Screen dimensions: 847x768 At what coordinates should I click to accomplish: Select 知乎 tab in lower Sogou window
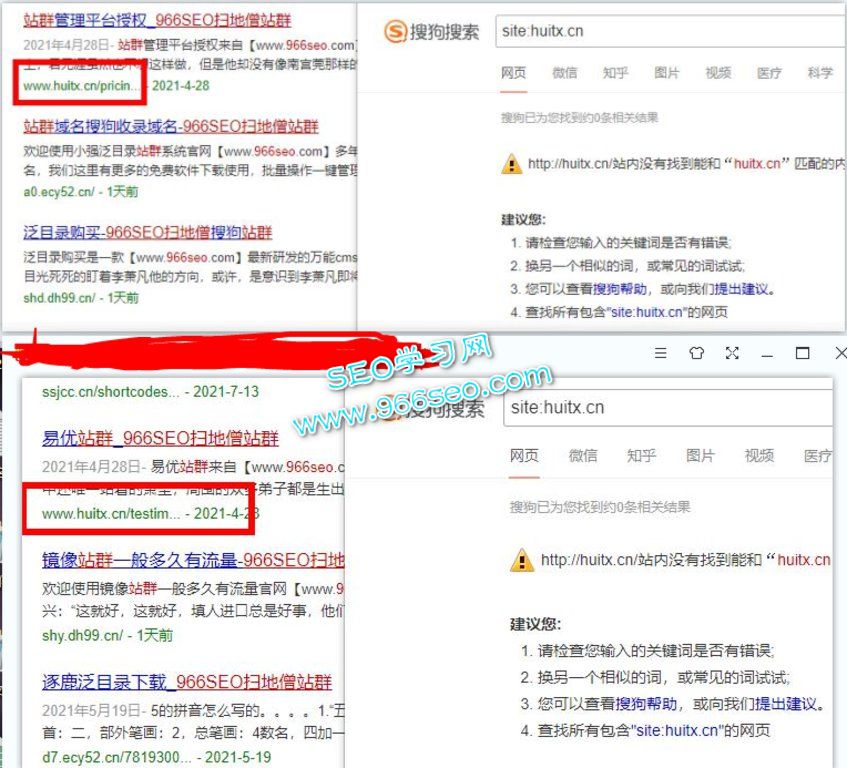pyautogui.click(x=641, y=455)
